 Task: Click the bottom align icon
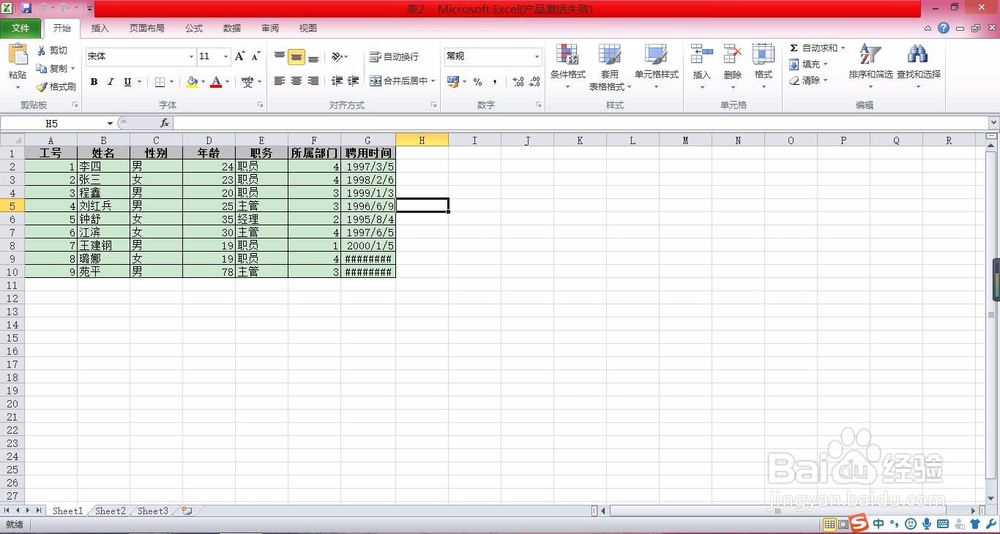tap(313, 57)
